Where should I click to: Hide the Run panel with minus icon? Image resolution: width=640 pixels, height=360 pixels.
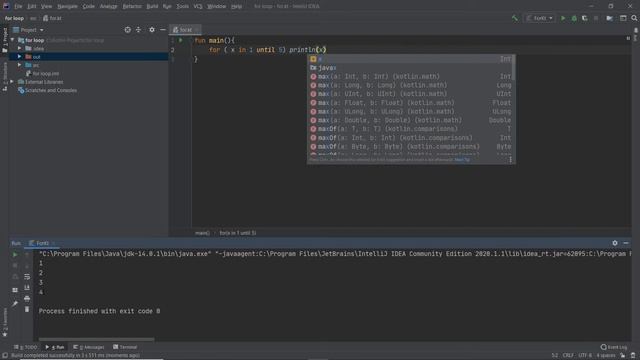(626, 243)
